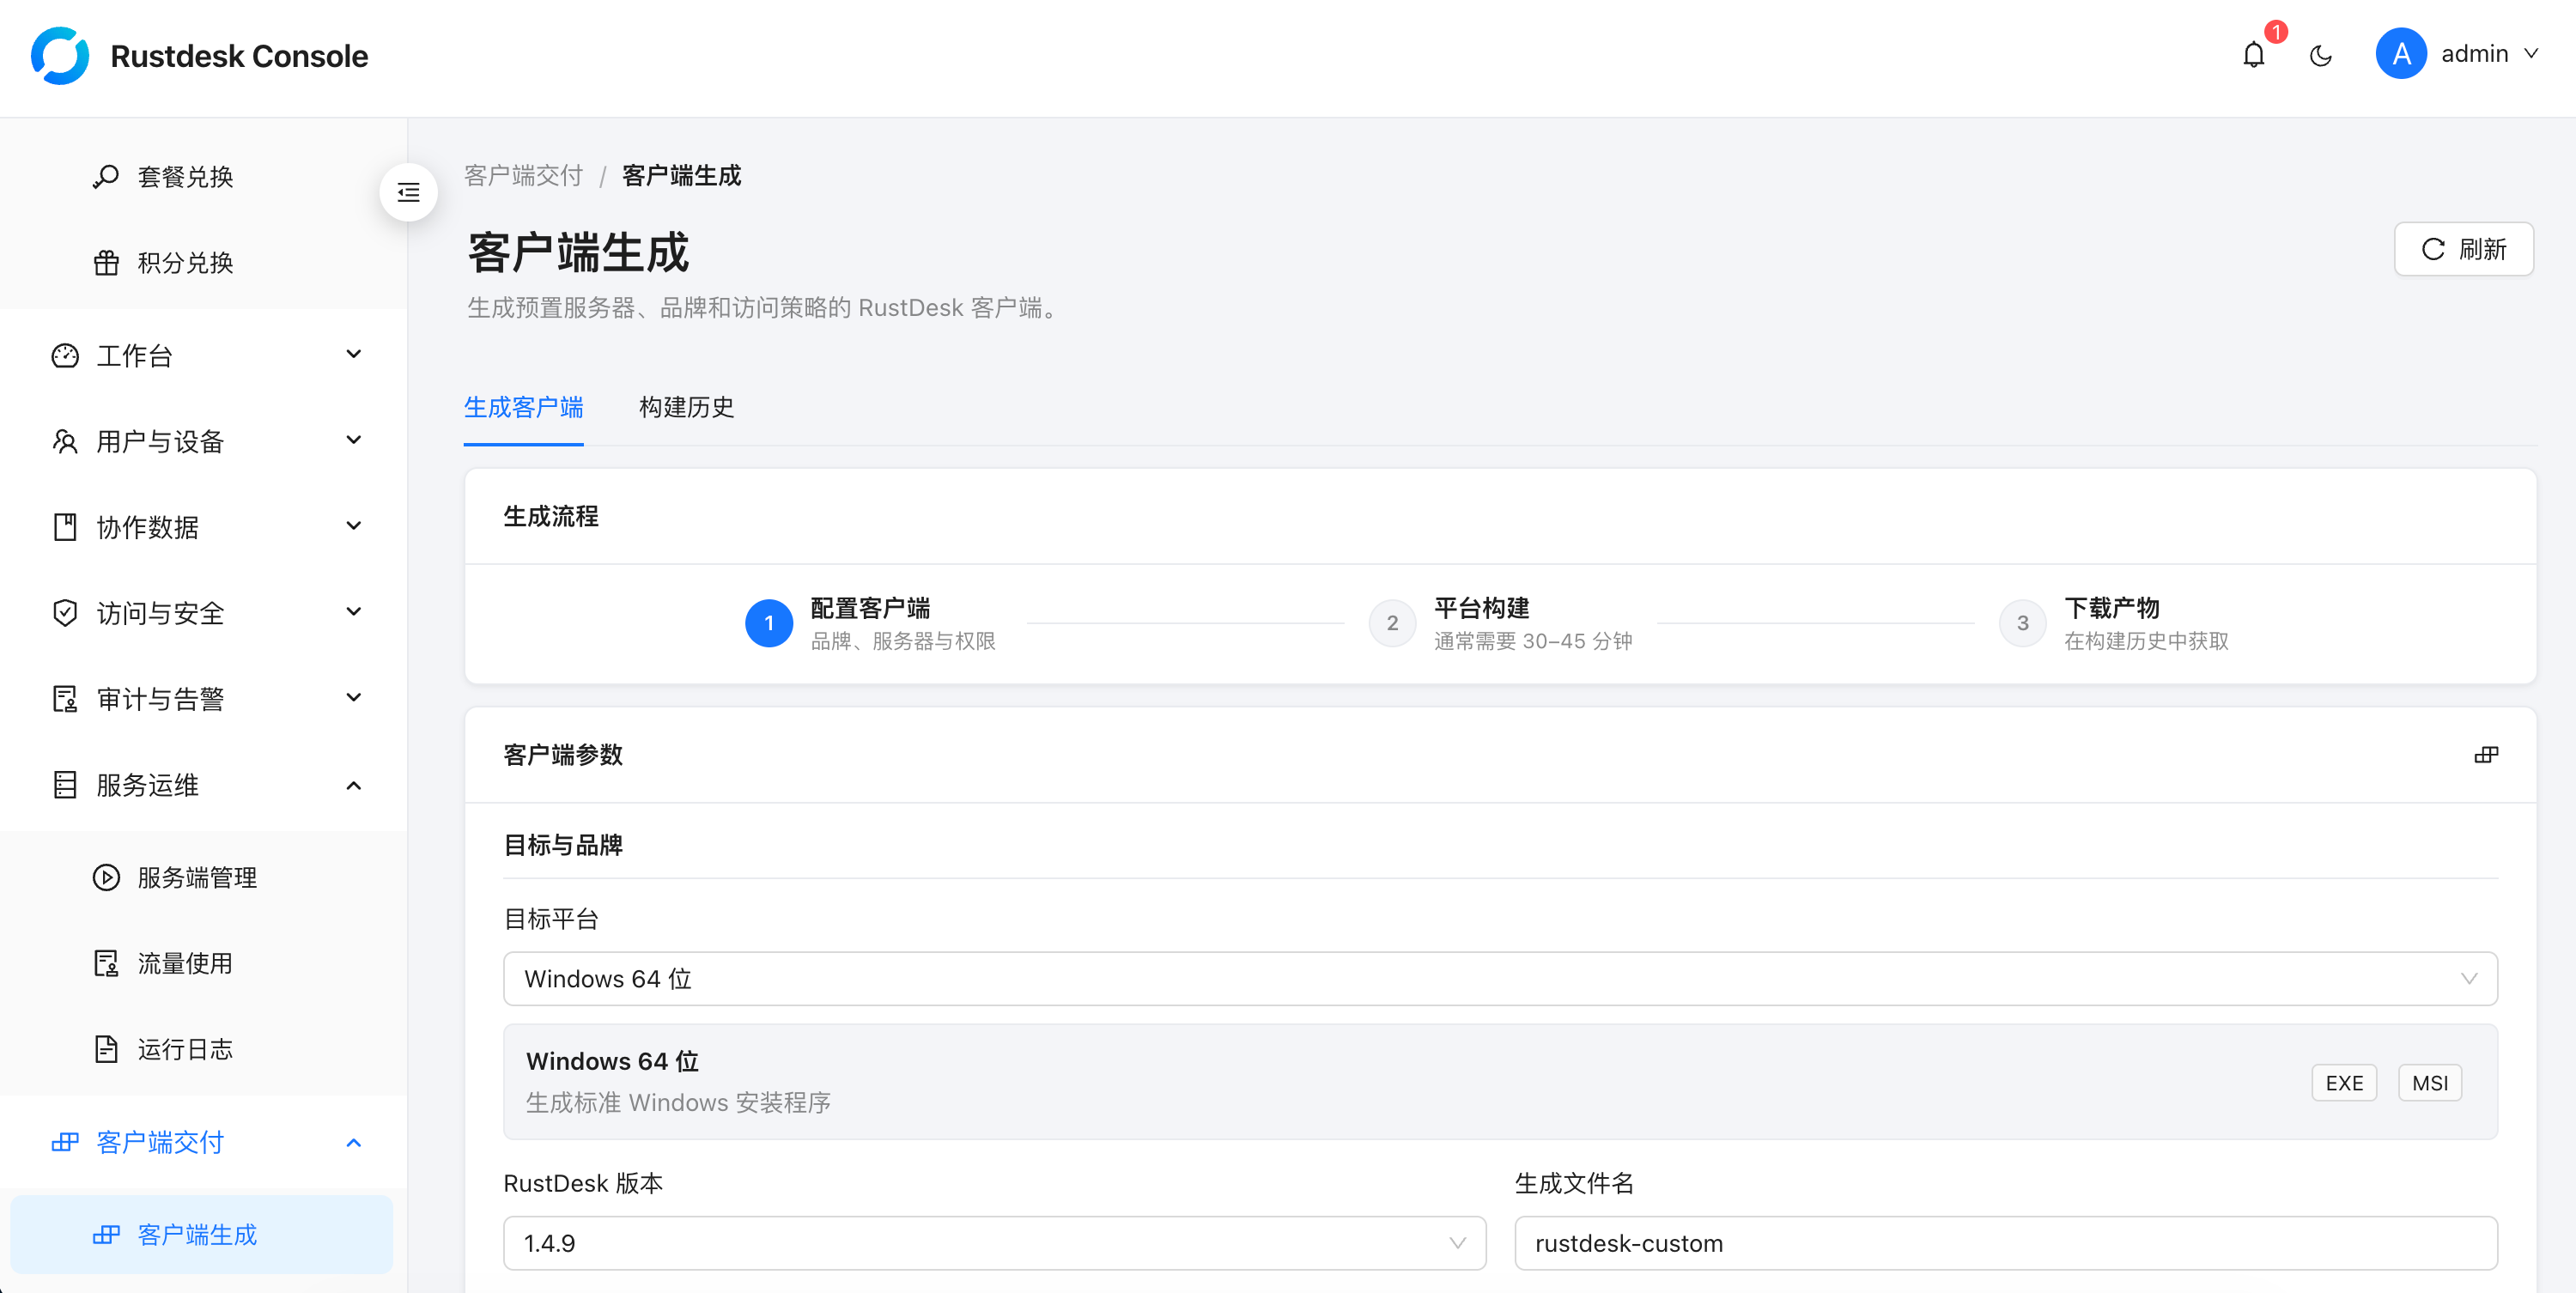
Task: Click the 协作数据 menu label
Action: [x=147, y=527]
